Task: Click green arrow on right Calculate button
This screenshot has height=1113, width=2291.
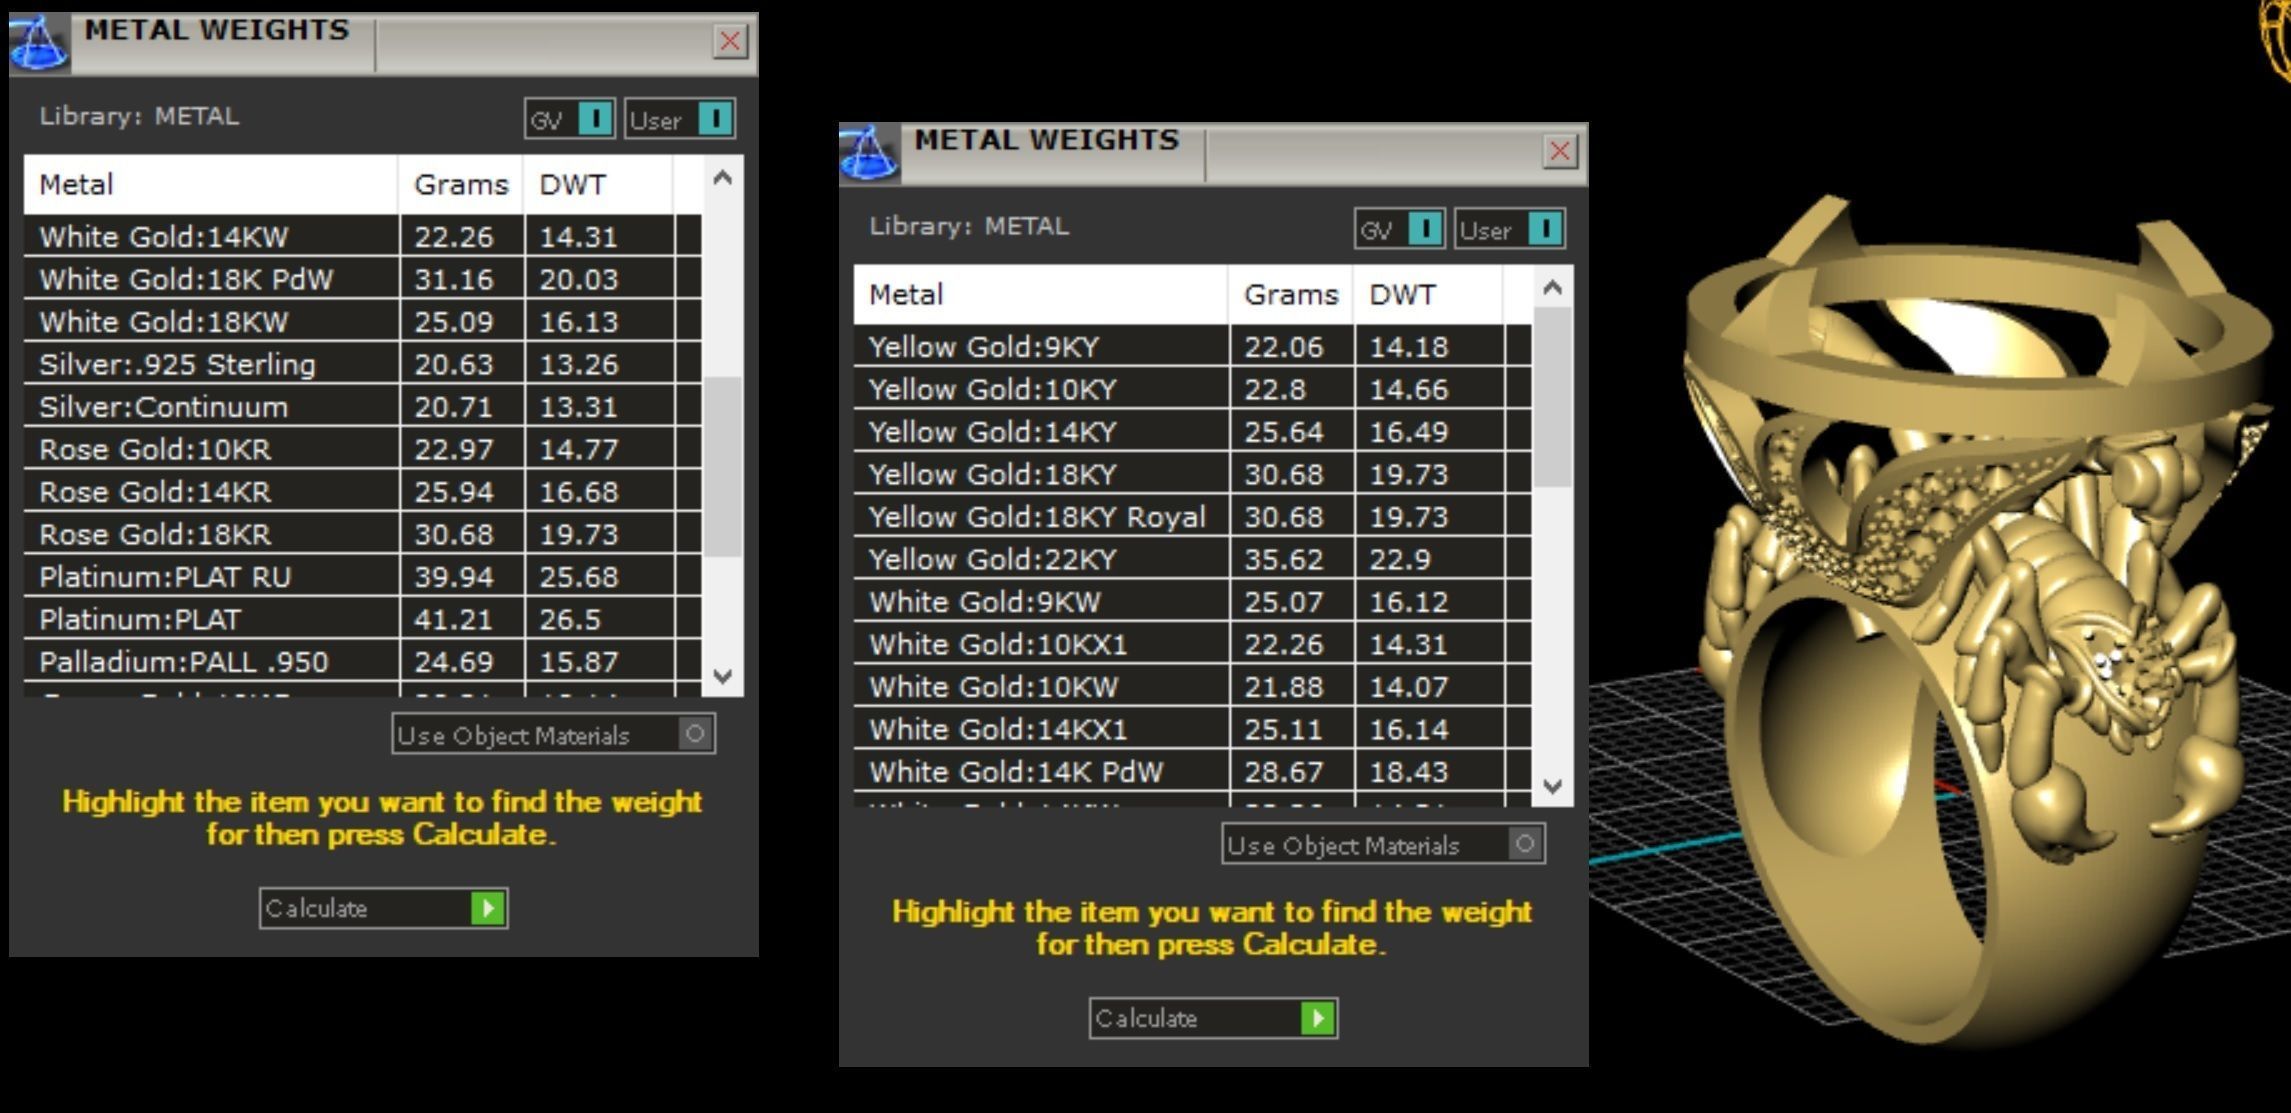Action: [1318, 1018]
